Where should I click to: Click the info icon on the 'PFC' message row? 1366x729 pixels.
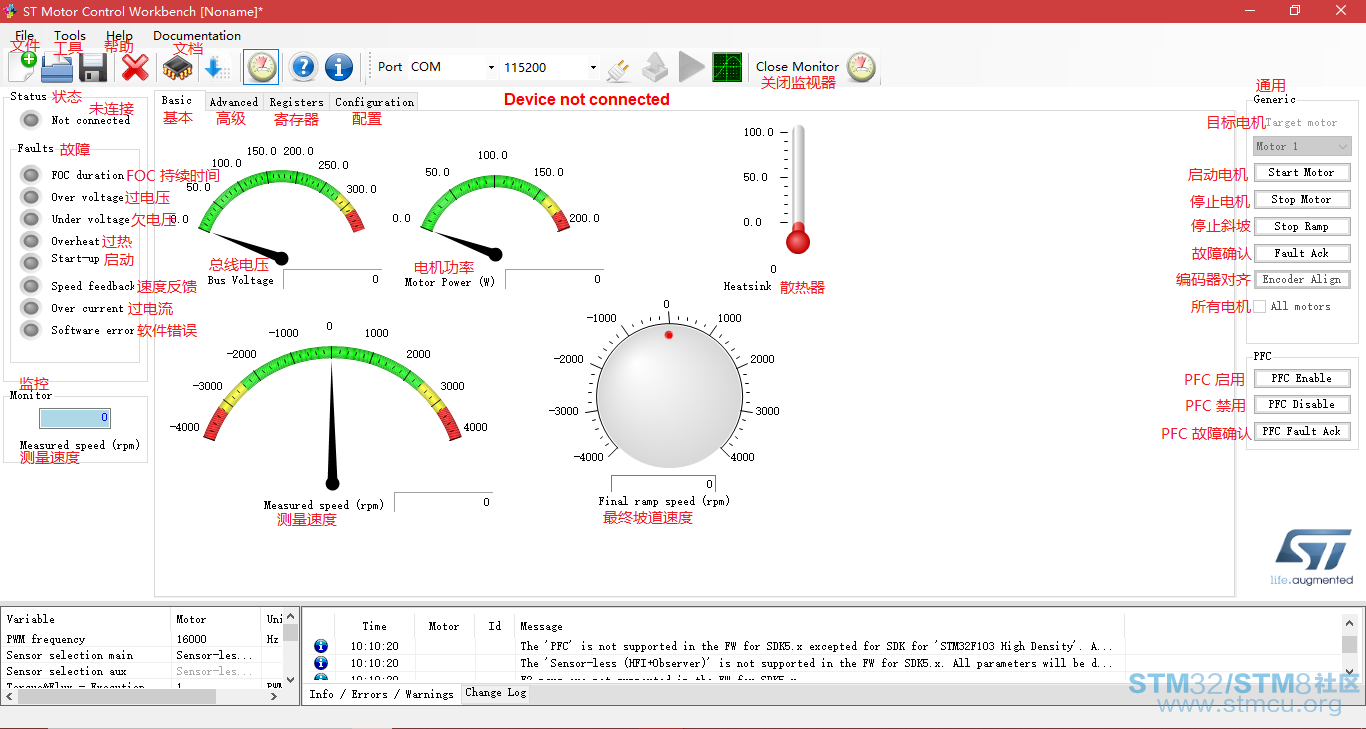tap(321, 646)
